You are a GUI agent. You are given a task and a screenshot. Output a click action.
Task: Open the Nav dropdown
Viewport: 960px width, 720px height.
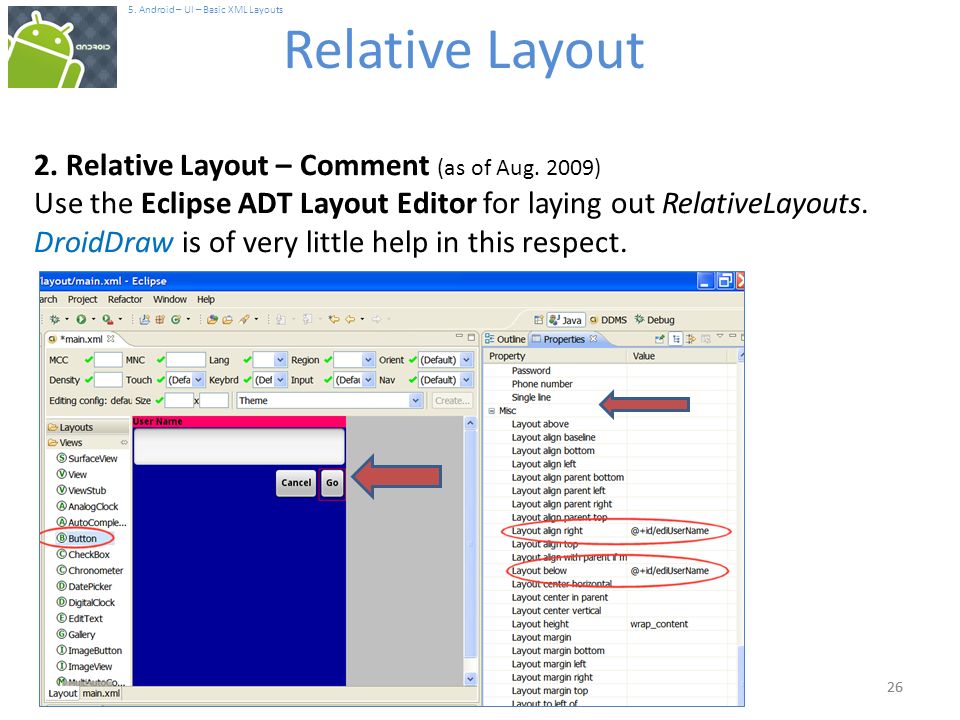467,380
